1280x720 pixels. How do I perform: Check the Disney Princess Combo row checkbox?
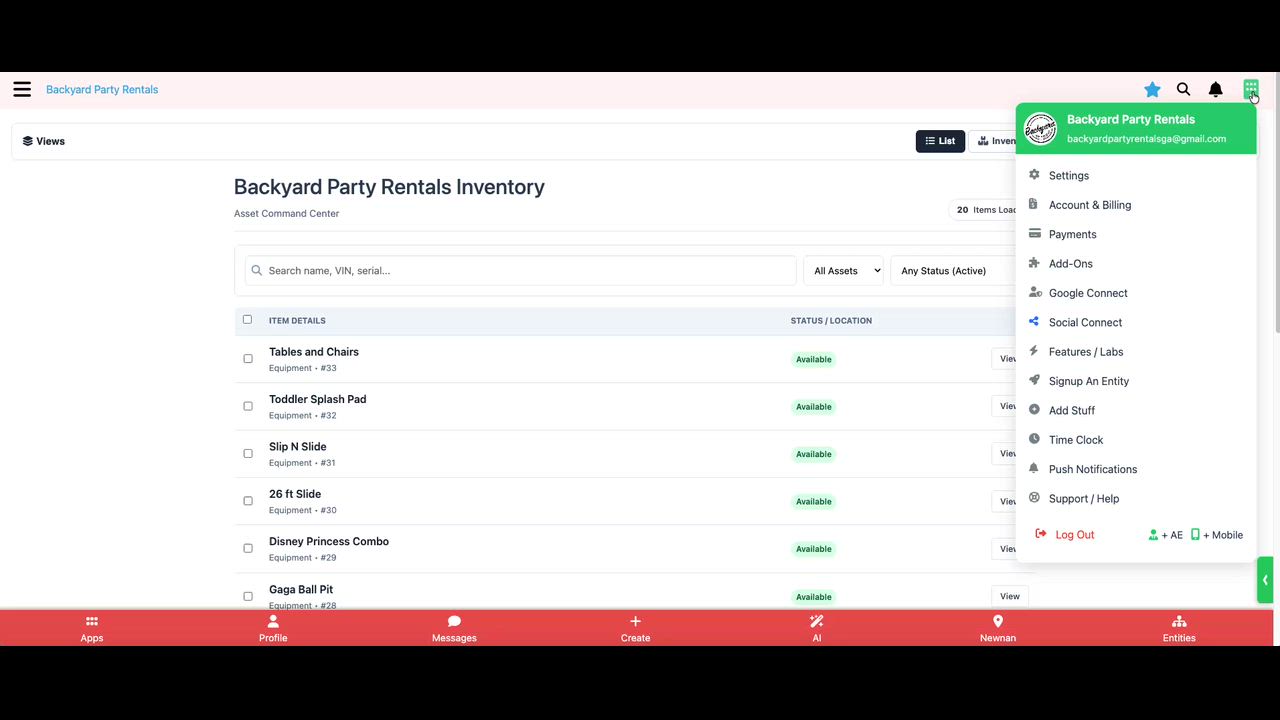click(x=248, y=549)
